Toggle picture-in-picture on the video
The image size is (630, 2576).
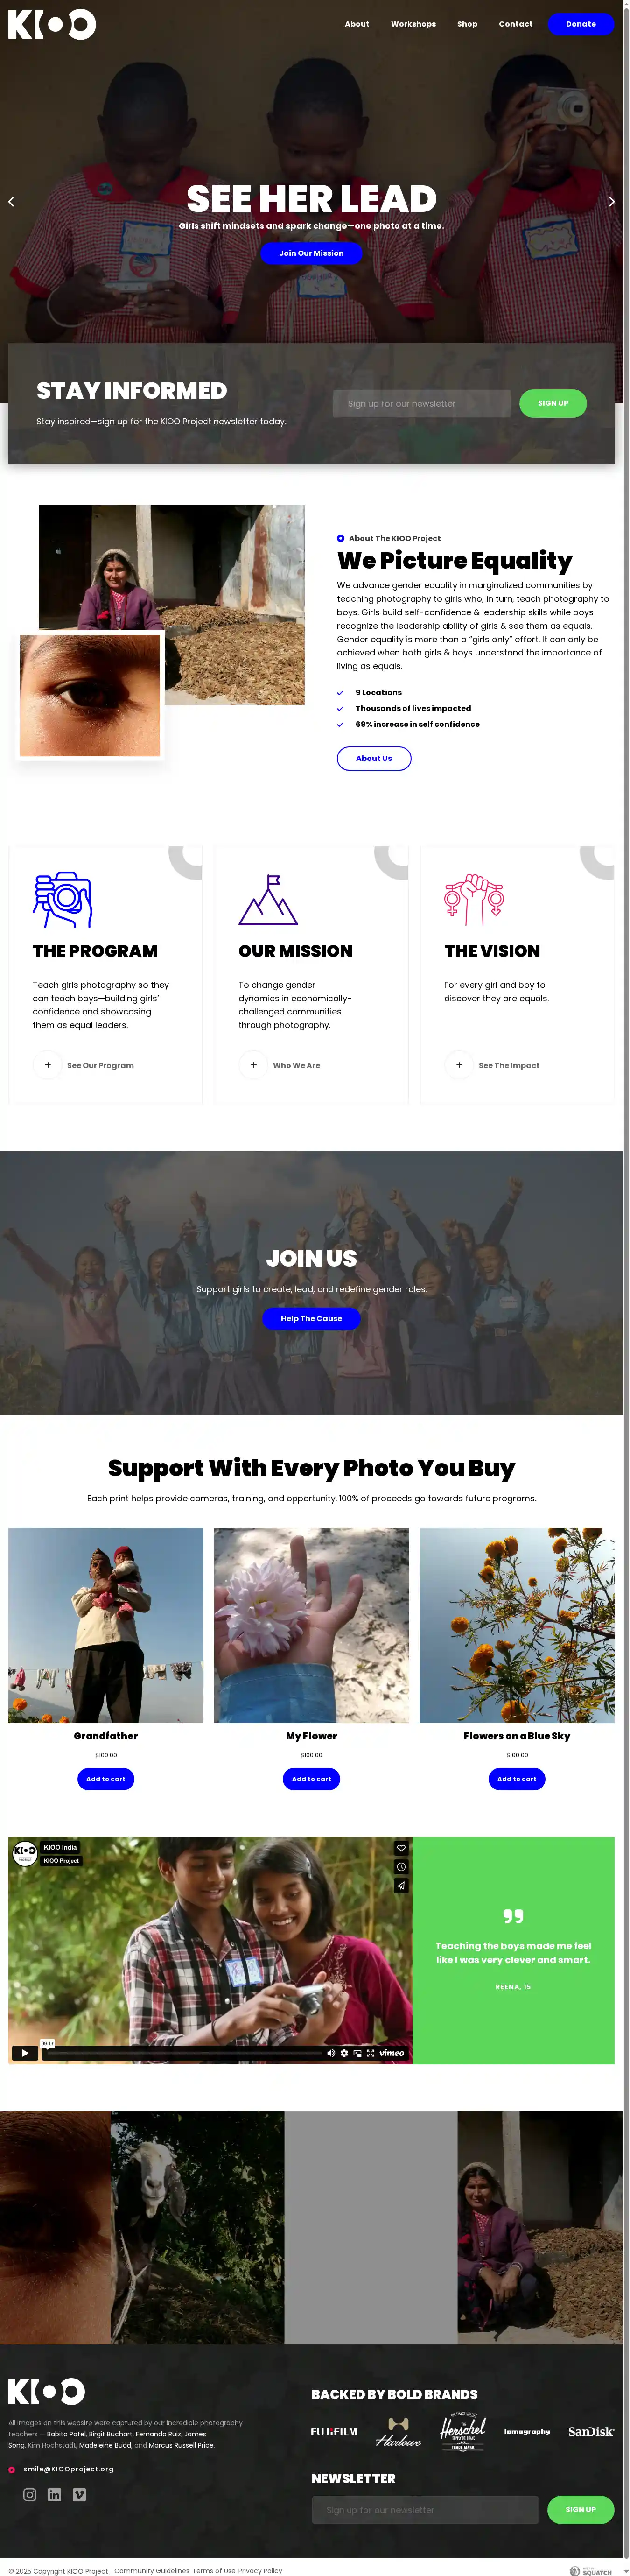coord(357,2053)
